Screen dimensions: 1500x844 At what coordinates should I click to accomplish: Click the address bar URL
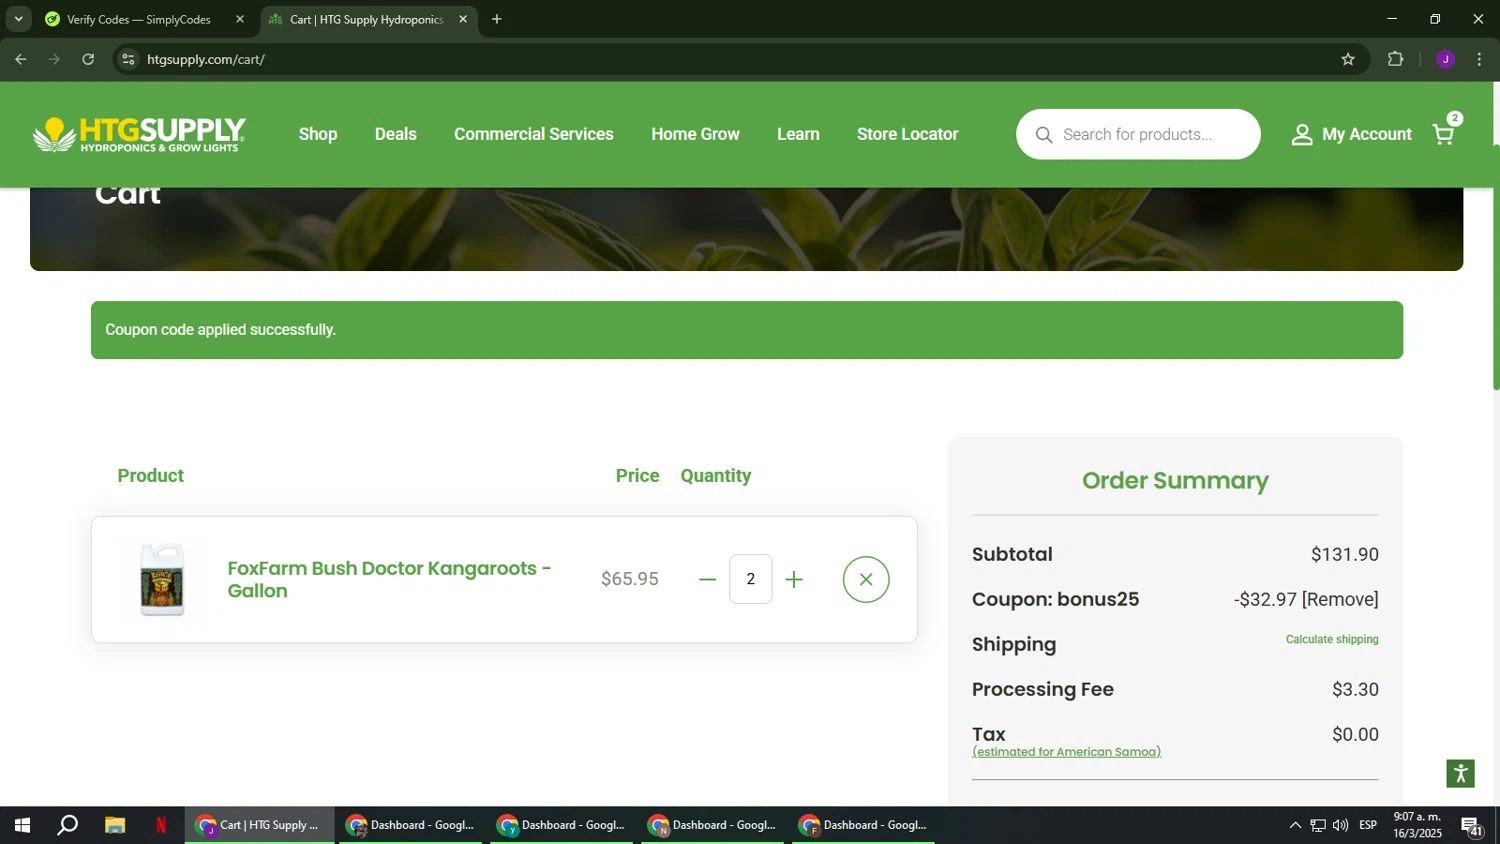click(206, 60)
